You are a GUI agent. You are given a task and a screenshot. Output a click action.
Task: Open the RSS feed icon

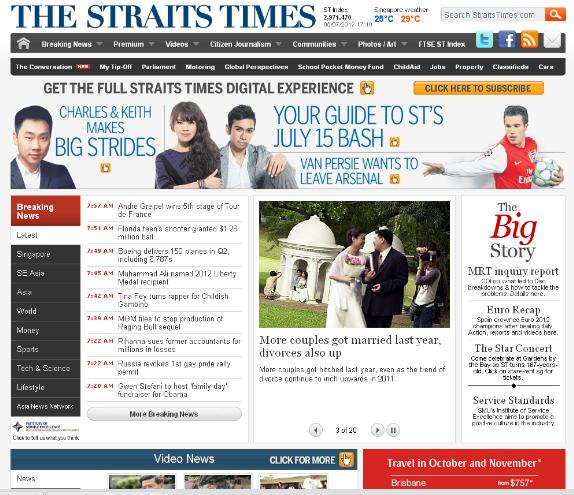click(529, 40)
